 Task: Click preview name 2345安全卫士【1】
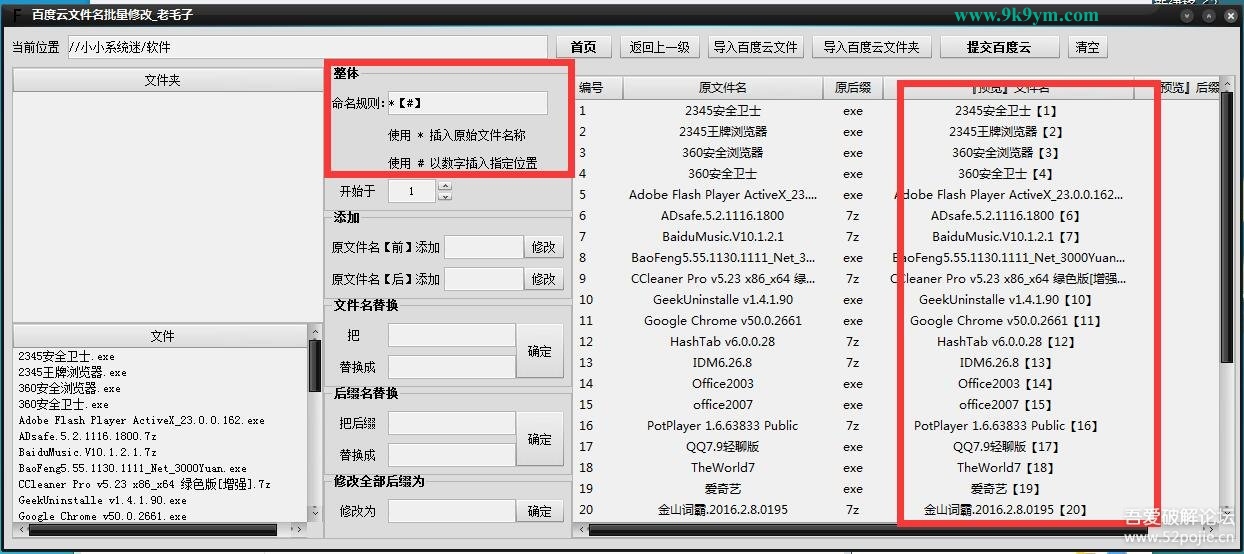tap(1005, 110)
